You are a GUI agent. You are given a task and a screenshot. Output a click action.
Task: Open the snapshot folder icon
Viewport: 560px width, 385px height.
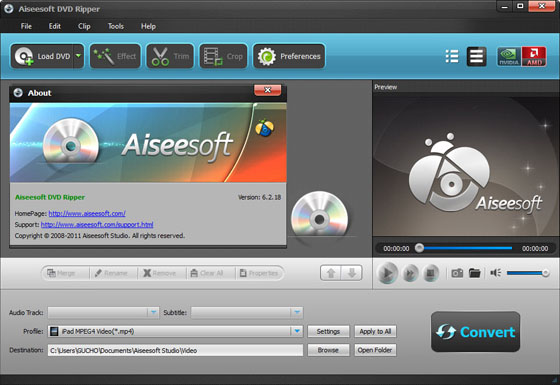click(x=475, y=273)
